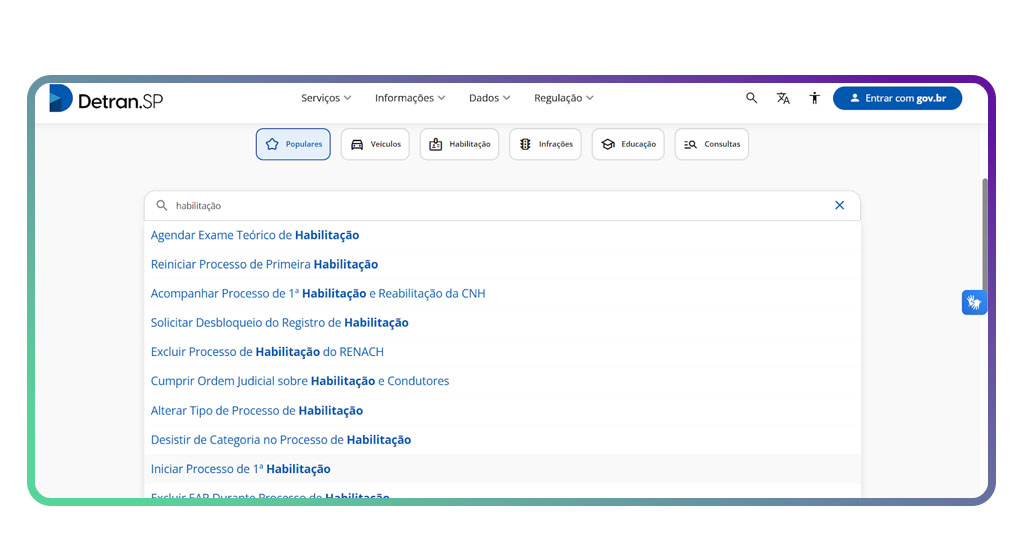The height and width of the screenshot is (536, 1024).
Task: Clear the search field with X icon
Action: pyautogui.click(x=839, y=205)
